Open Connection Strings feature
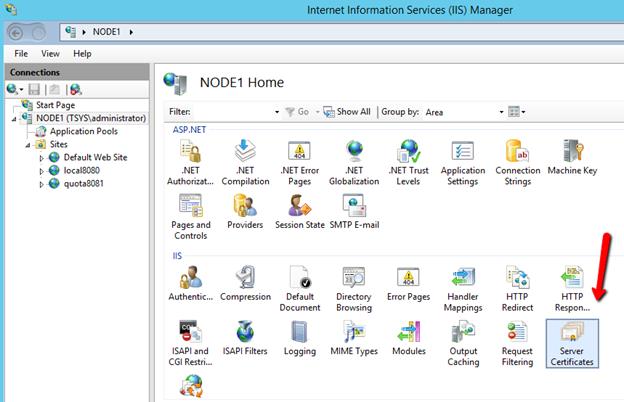Screen dimensions: 624x402 click(518, 163)
